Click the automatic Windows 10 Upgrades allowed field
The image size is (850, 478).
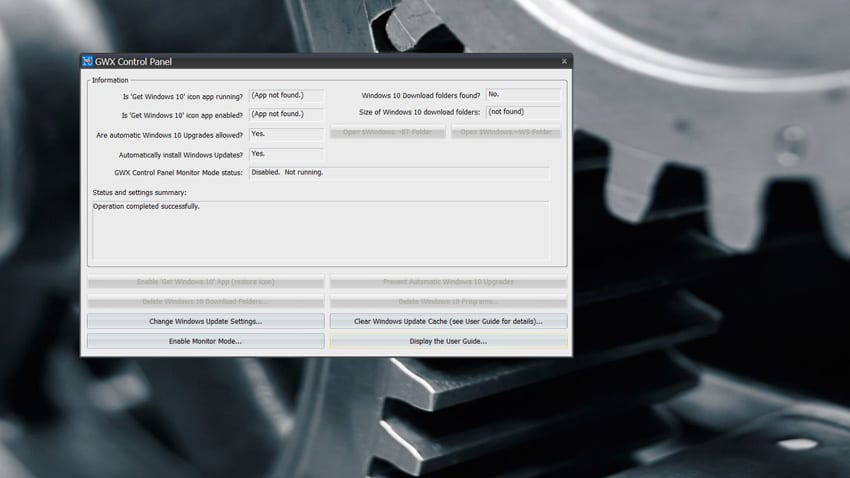click(x=286, y=134)
